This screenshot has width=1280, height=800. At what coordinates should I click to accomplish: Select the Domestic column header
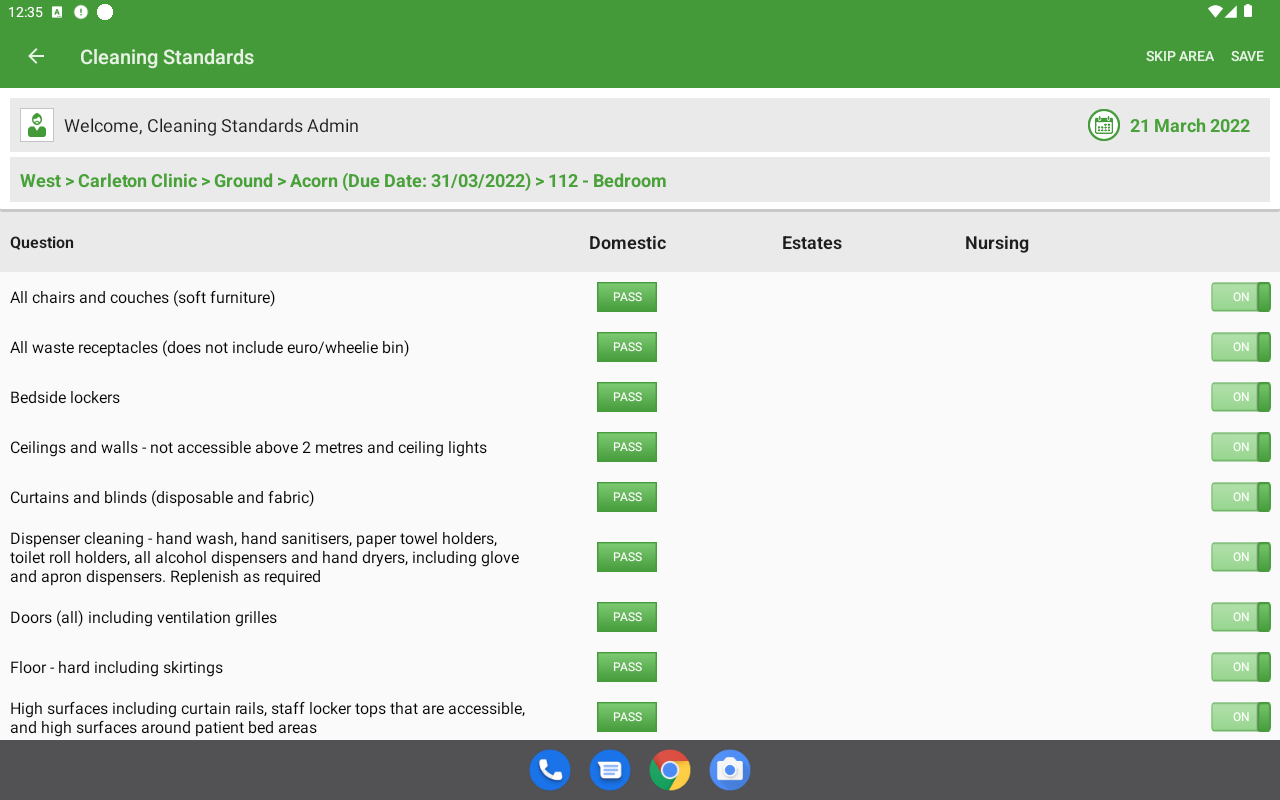[x=627, y=243]
